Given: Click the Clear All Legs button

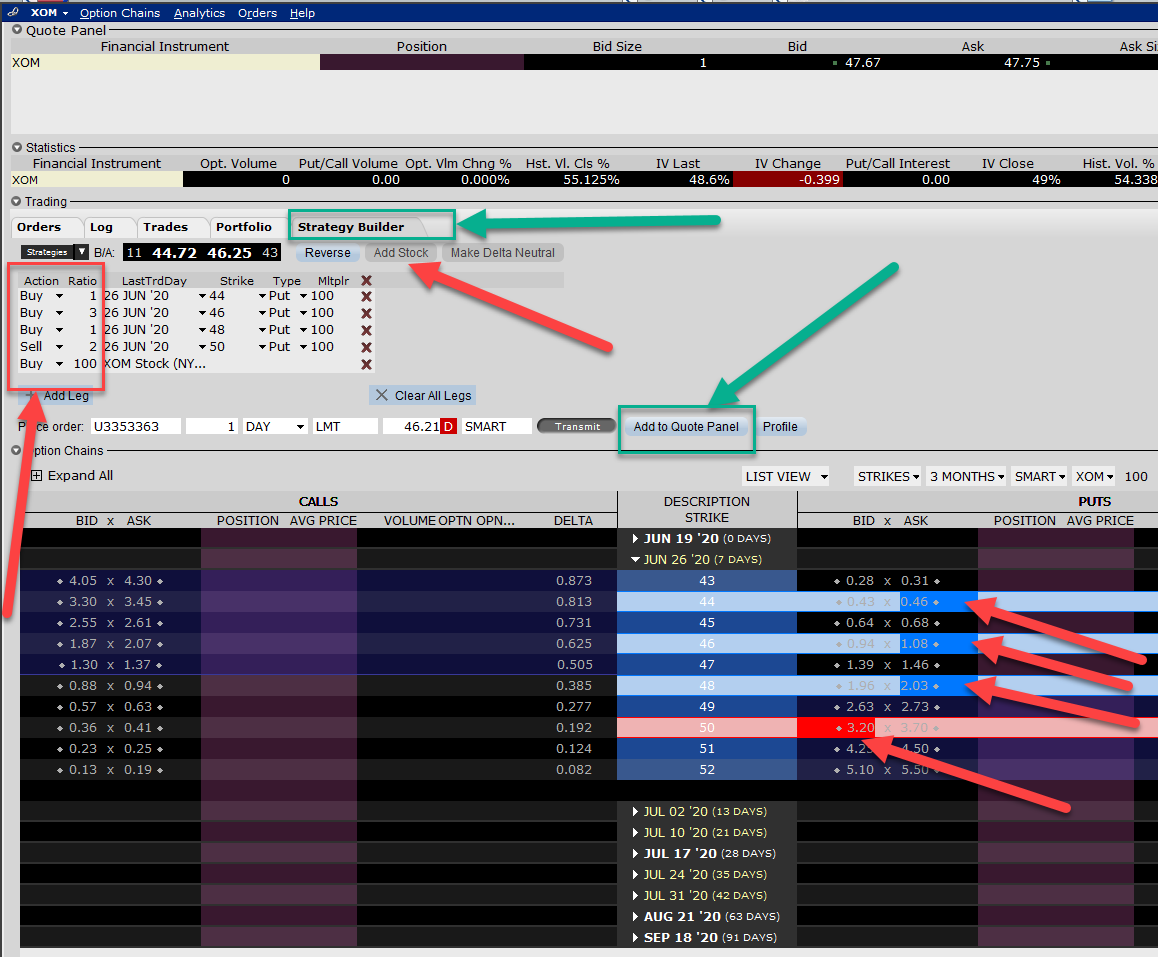Looking at the screenshot, I should pos(421,395).
